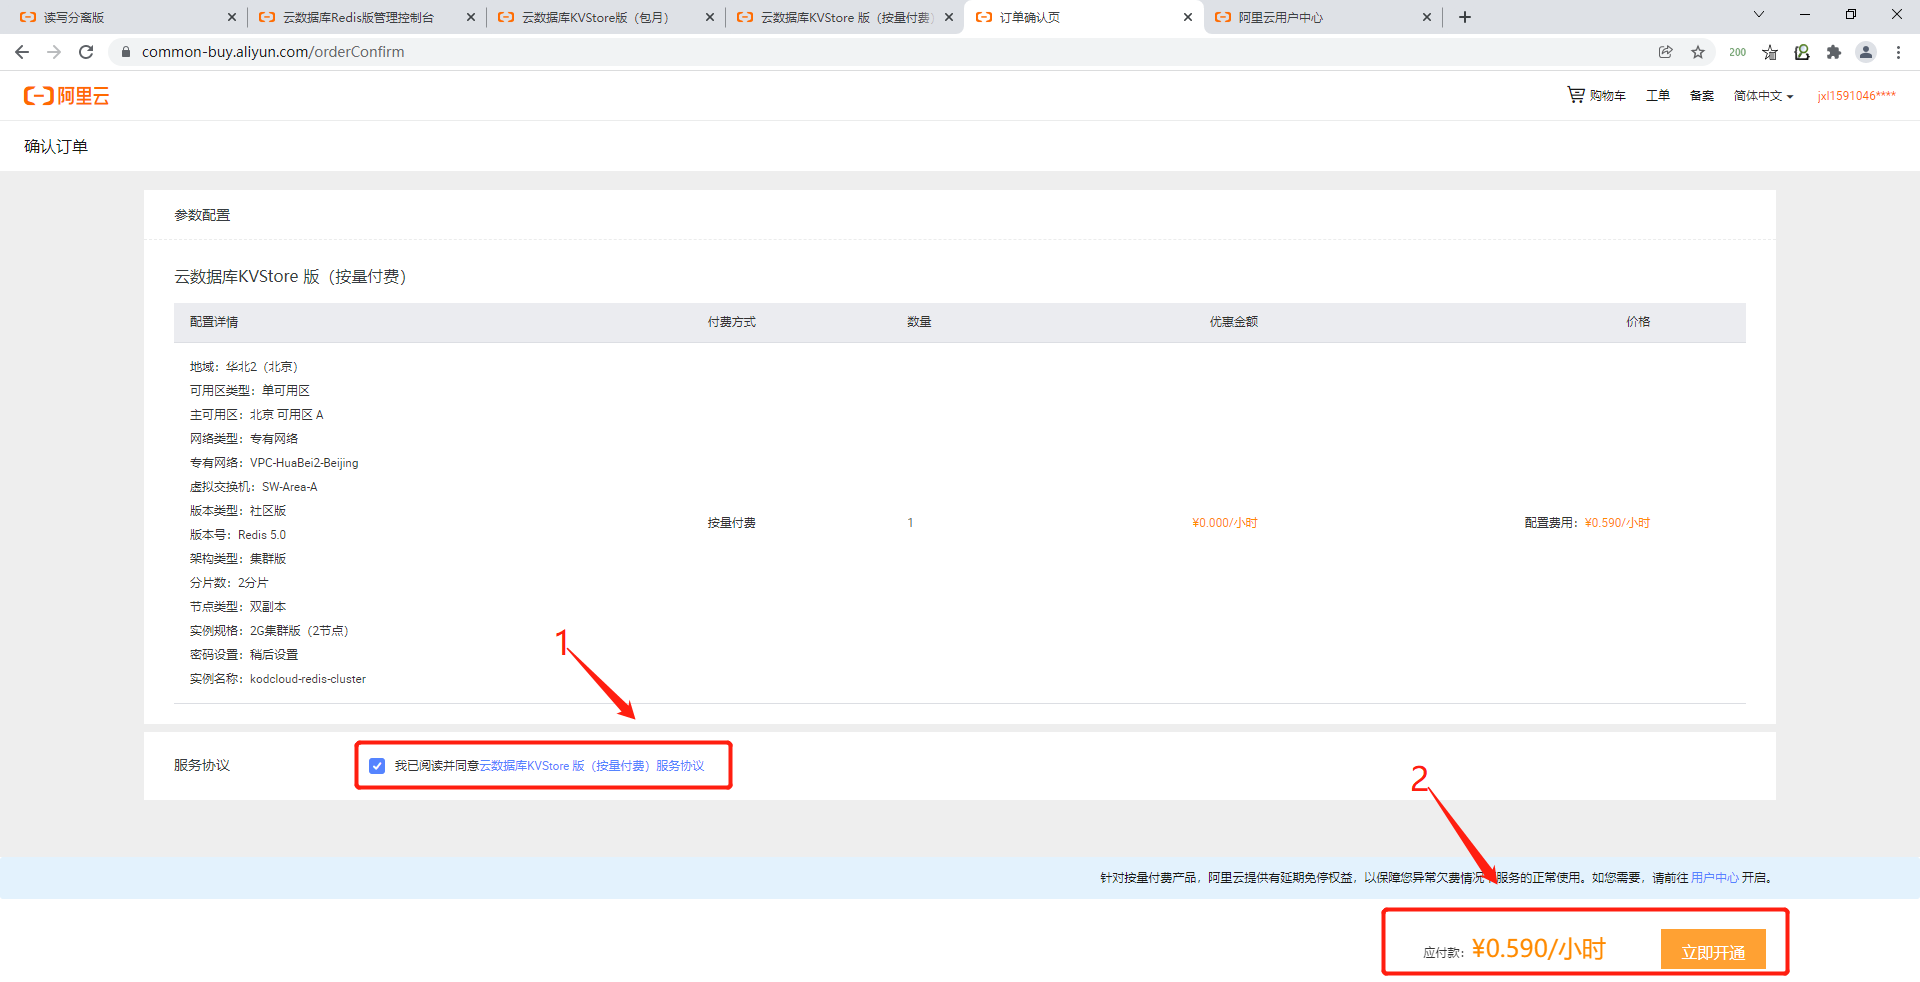
Task: Switch to KVStore 版（按量付费）tab
Action: pos(845,17)
